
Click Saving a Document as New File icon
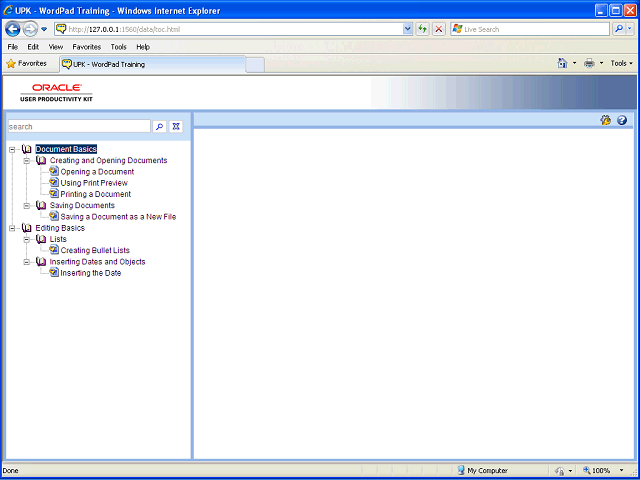[54, 216]
